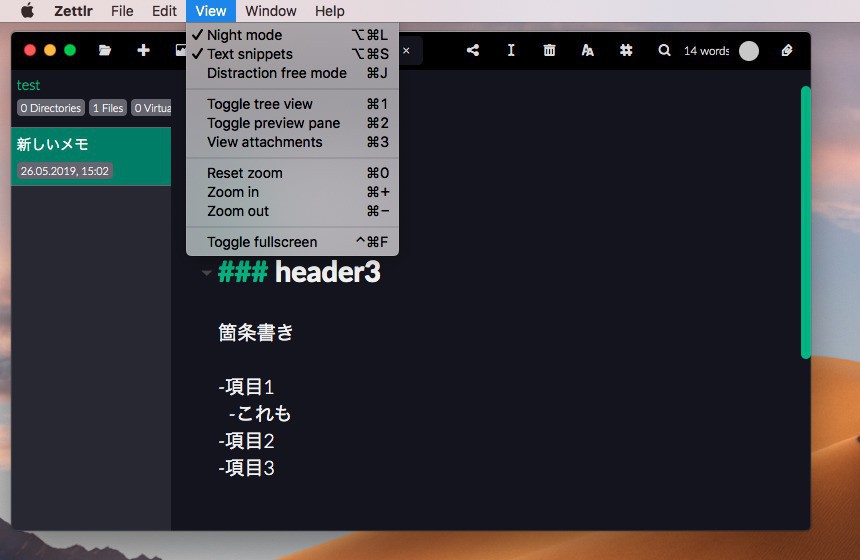Close the View menu via its title
This screenshot has width=860, height=560.
point(211,11)
